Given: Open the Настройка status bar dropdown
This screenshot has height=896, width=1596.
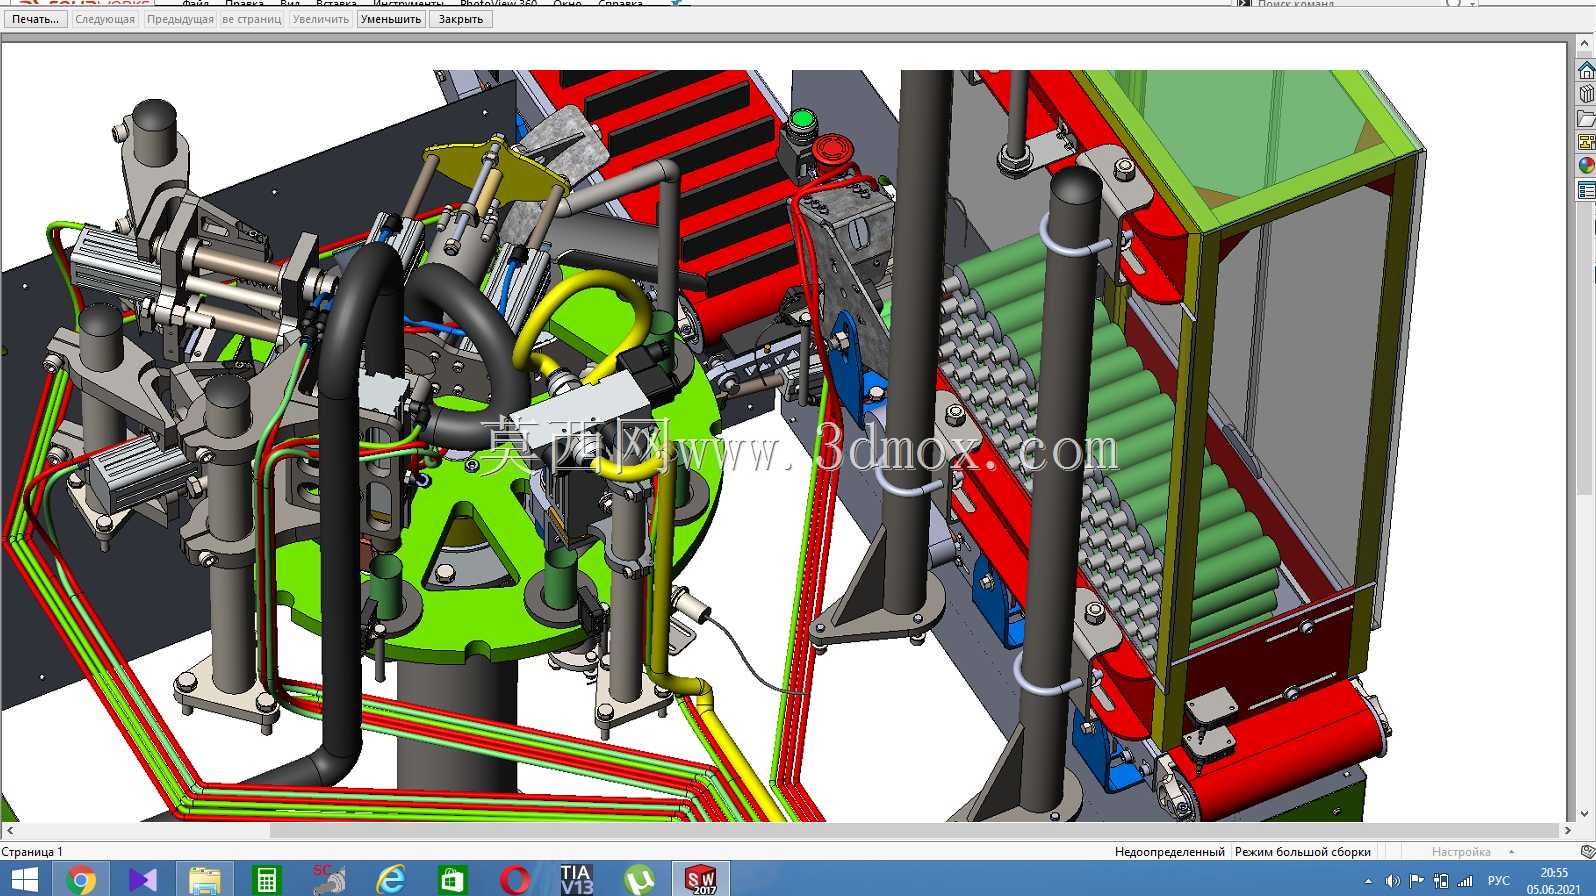Looking at the screenshot, I should [1472, 852].
